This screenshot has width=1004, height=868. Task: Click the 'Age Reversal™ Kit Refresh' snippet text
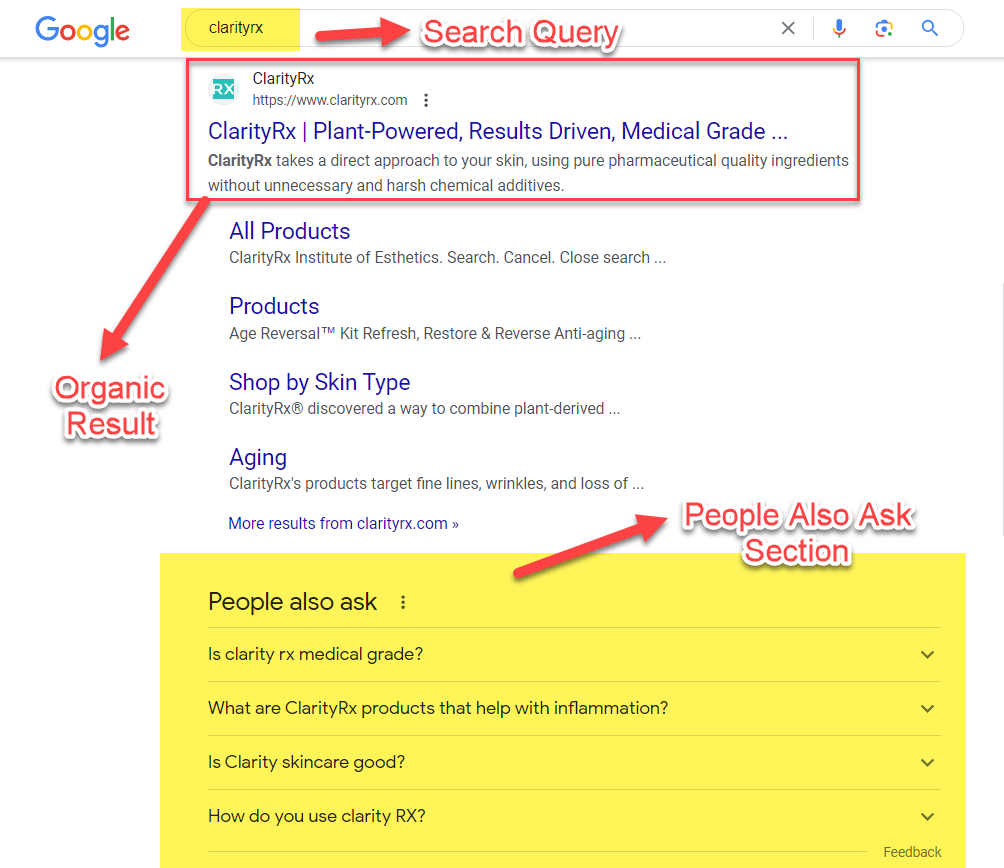click(435, 334)
